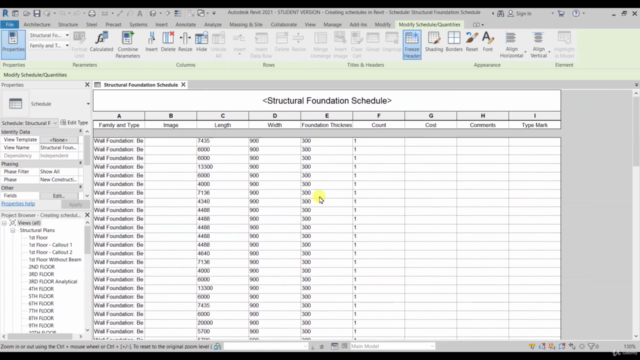Viewport: 640px width, 360px height.
Task: Click the Phase Filter Show All value
Action: [59, 172]
